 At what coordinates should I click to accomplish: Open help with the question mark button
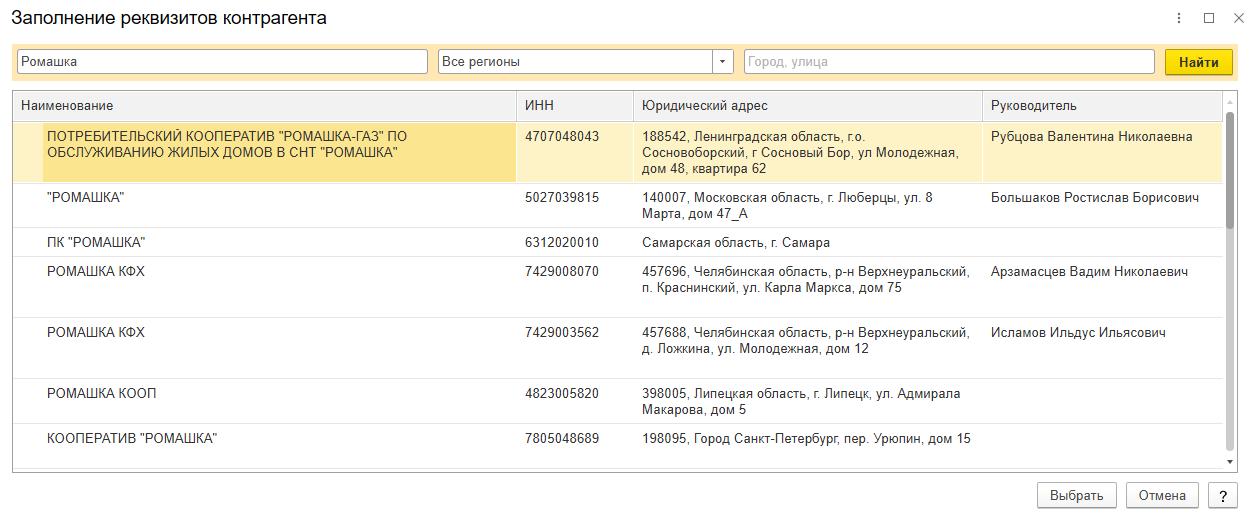click(1222, 495)
